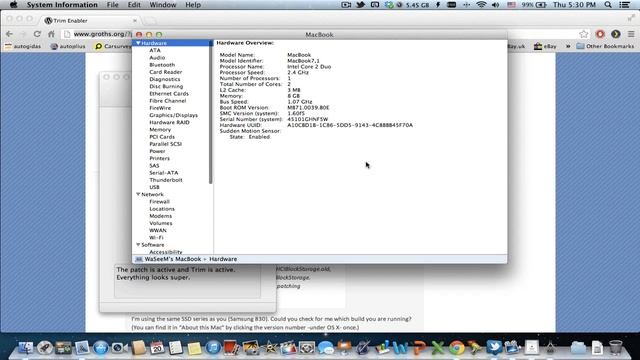Image resolution: width=640 pixels, height=360 pixels.
Task: Click US flag input source icon
Action: click(511, 5)
